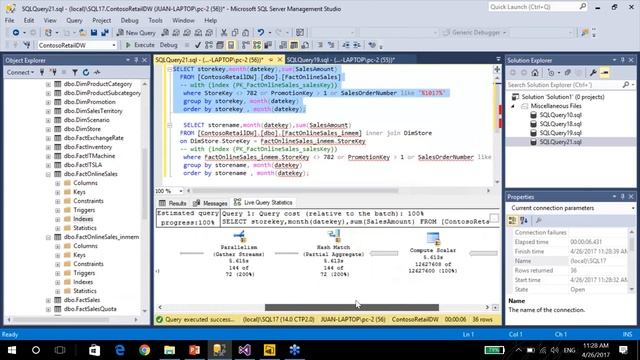Open the File menu
Screen dimensions: 640x360
point(9,20)
